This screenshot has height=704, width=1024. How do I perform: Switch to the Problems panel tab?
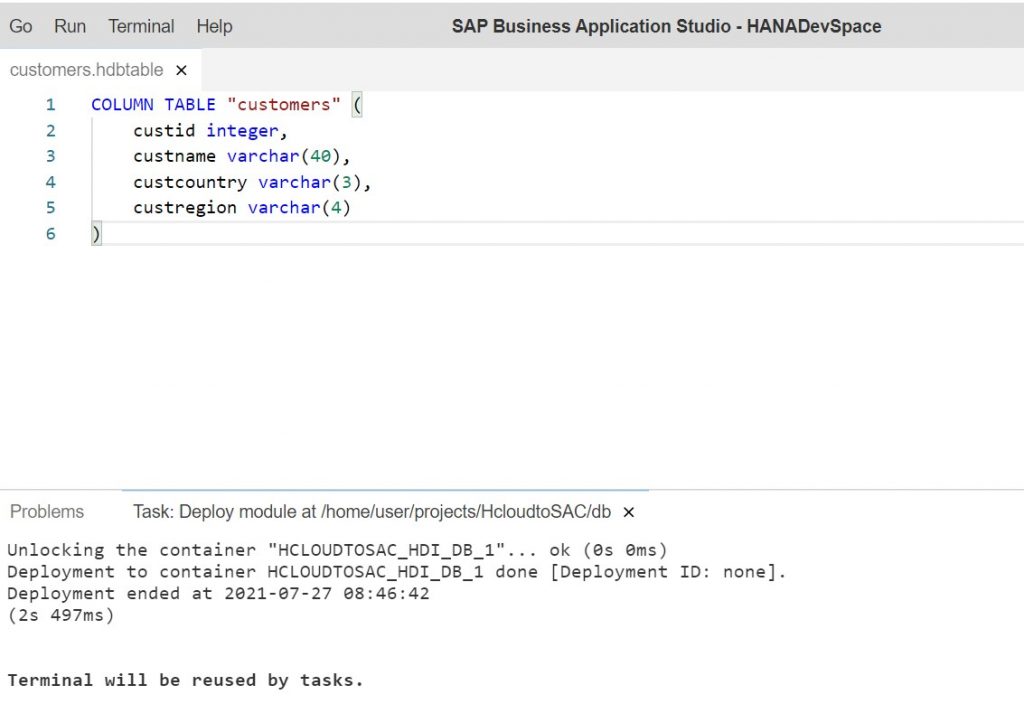(x=47, y=511)
